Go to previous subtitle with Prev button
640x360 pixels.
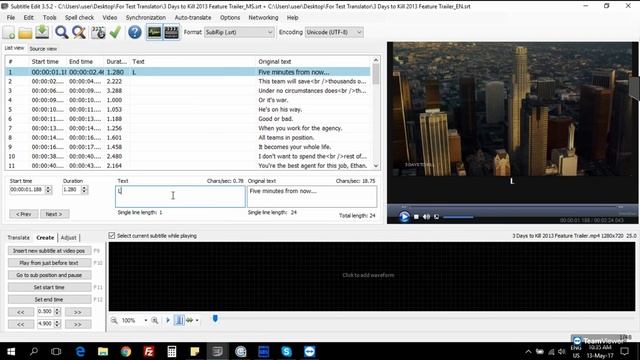(24, 214)
